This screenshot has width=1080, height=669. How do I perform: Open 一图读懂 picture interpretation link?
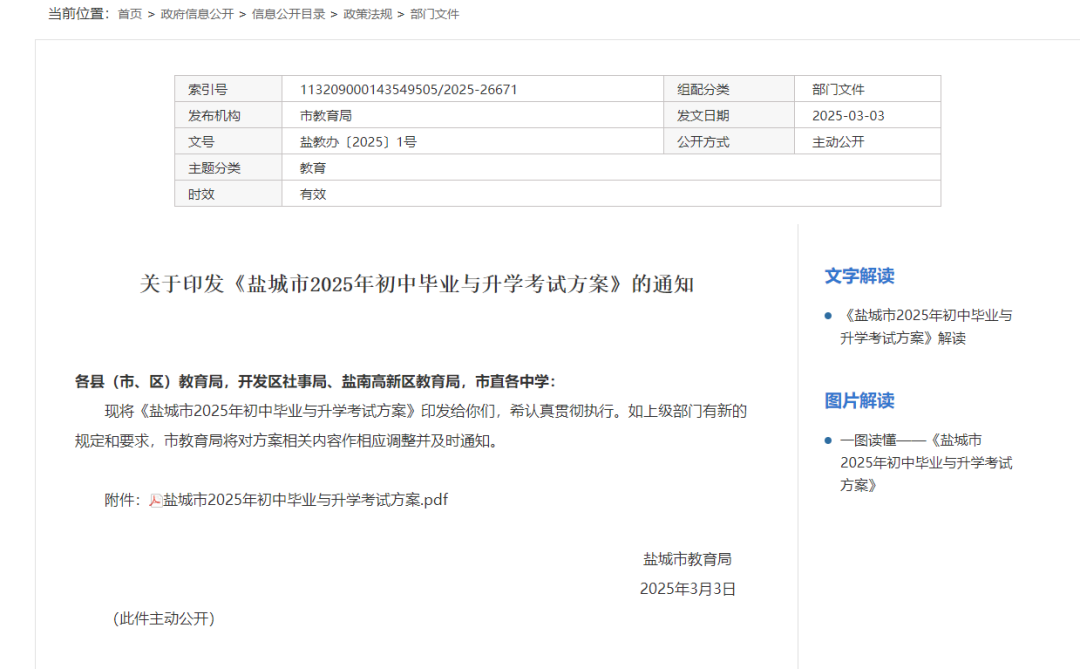point(926,462)
